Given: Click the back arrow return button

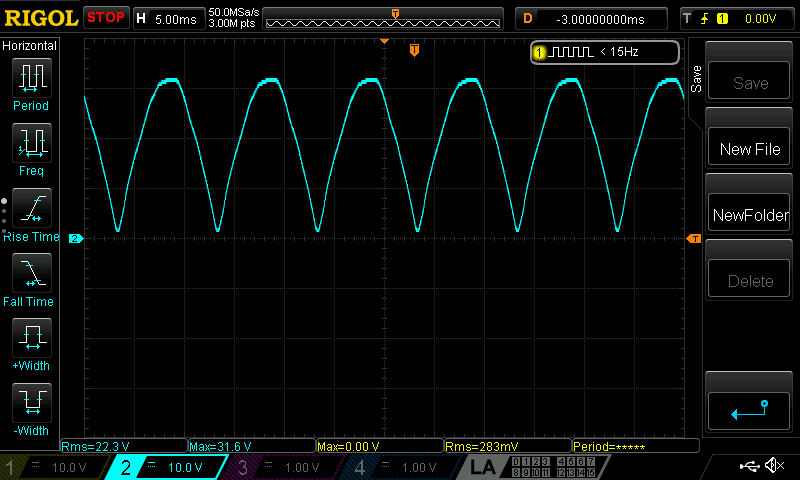Looking at the screenshot, I should (x=749, y=411).
